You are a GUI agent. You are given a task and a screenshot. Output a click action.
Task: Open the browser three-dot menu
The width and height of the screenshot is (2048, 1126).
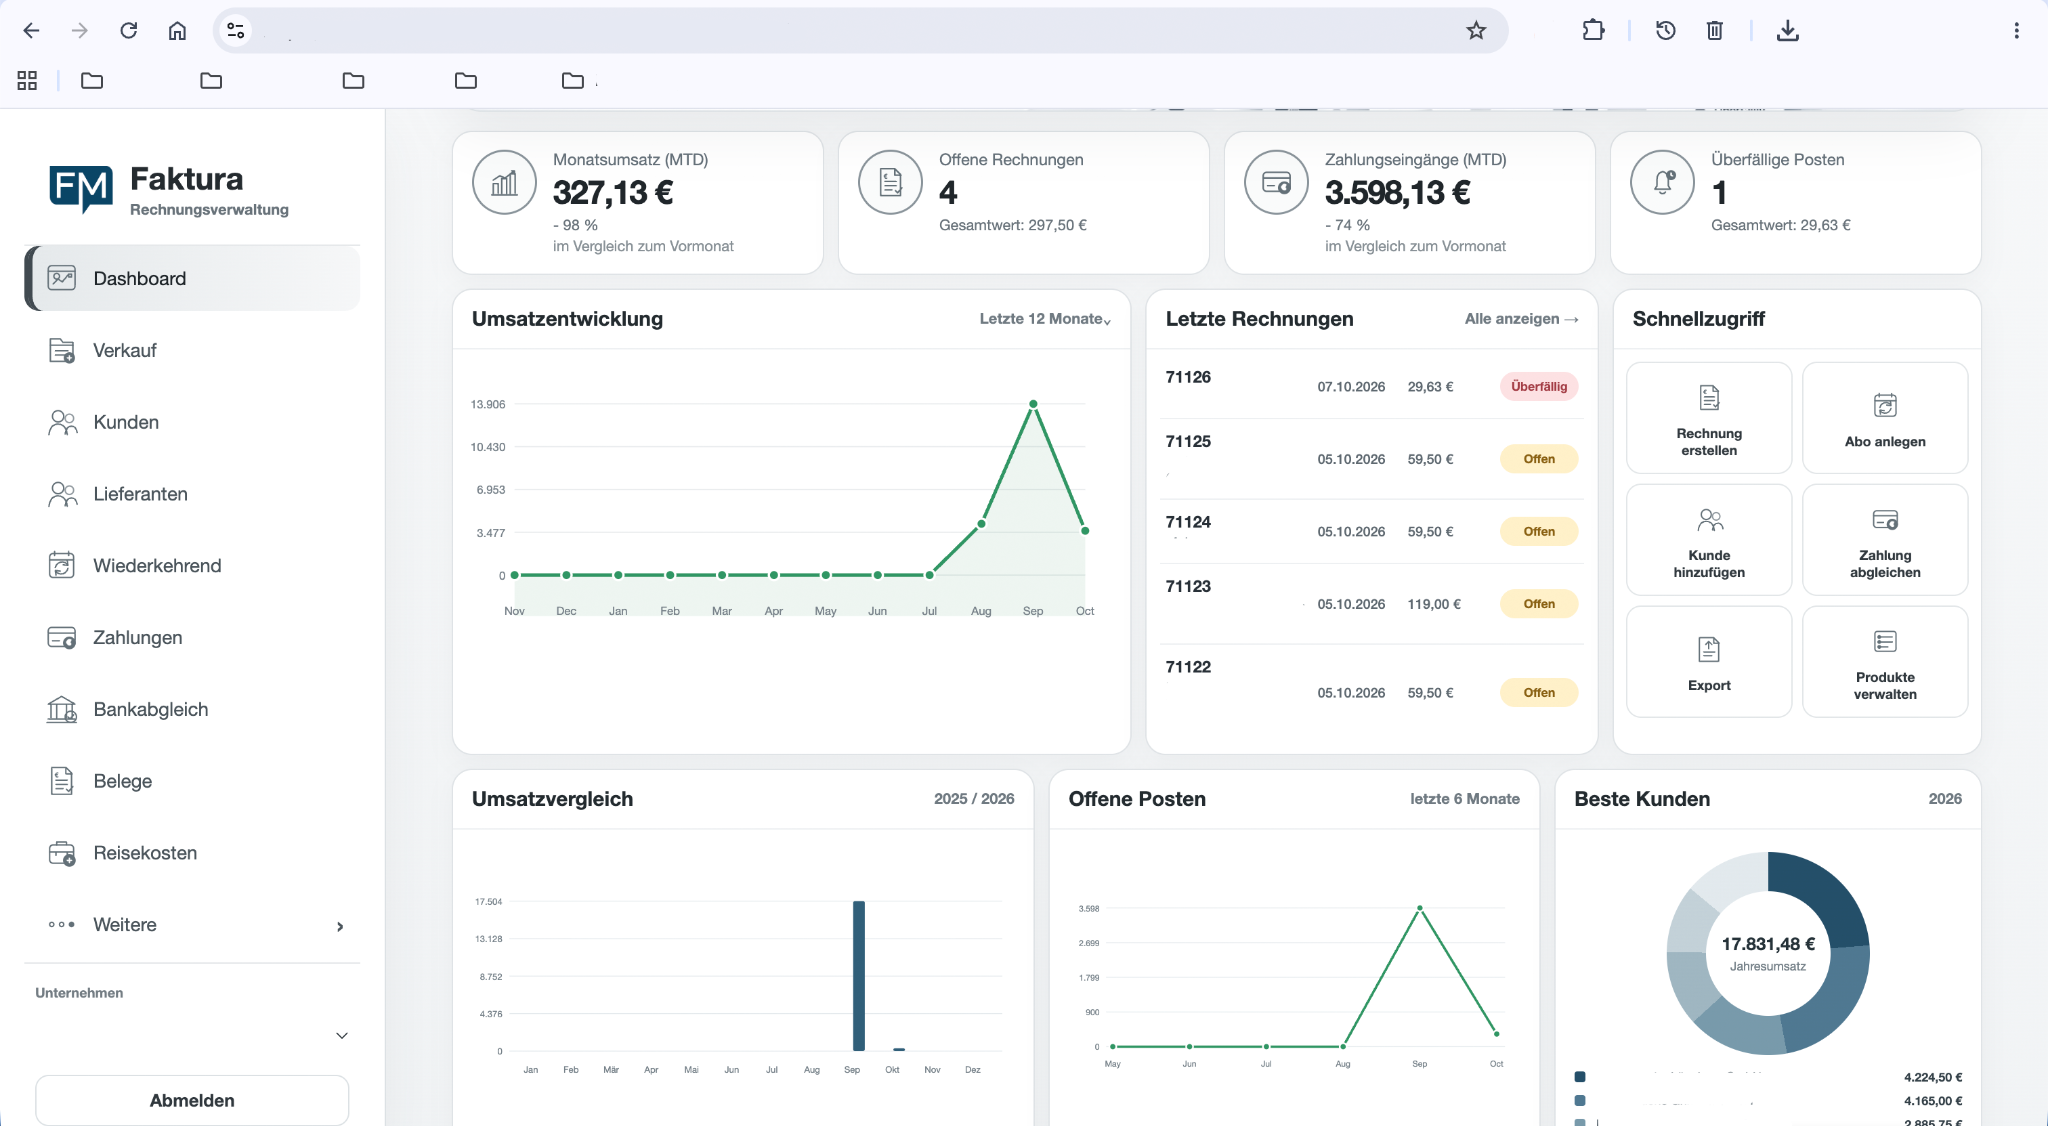click(x=2016, y=31)
